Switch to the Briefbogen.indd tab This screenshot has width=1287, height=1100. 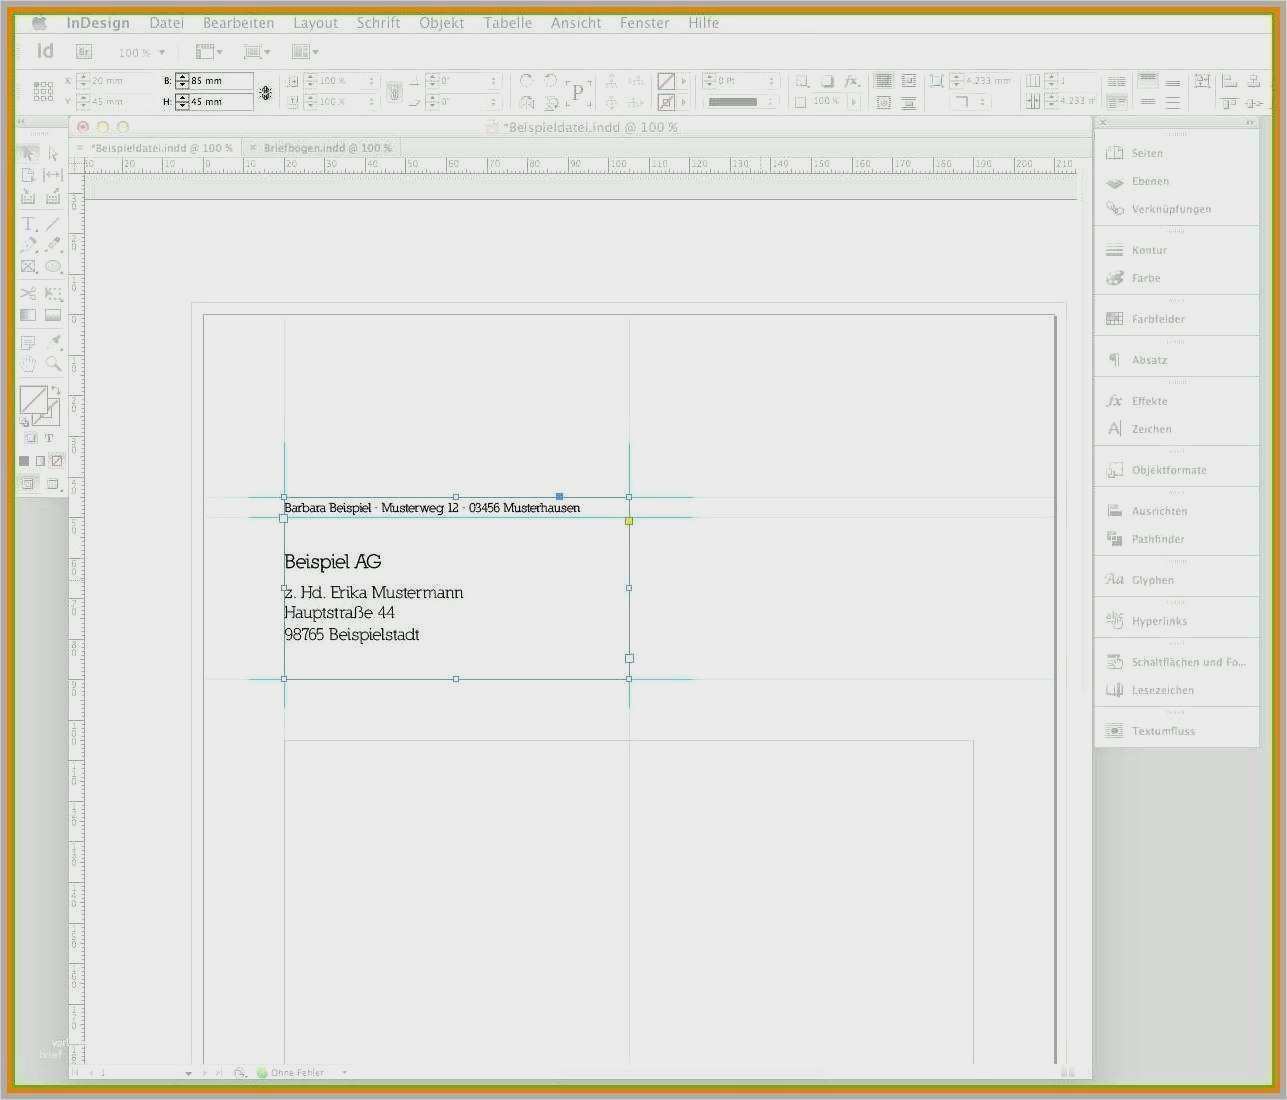click(x=327, y=148)
